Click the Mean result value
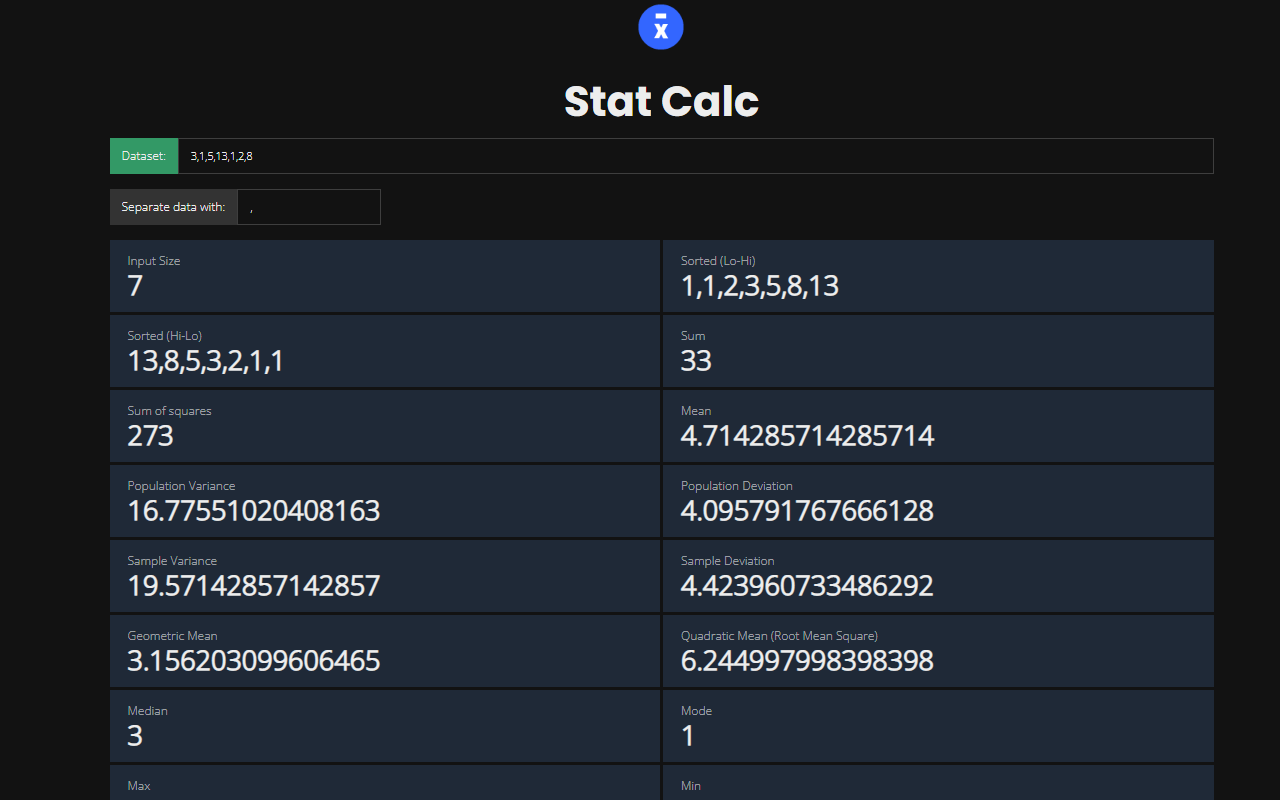 [x=807, y=436]
